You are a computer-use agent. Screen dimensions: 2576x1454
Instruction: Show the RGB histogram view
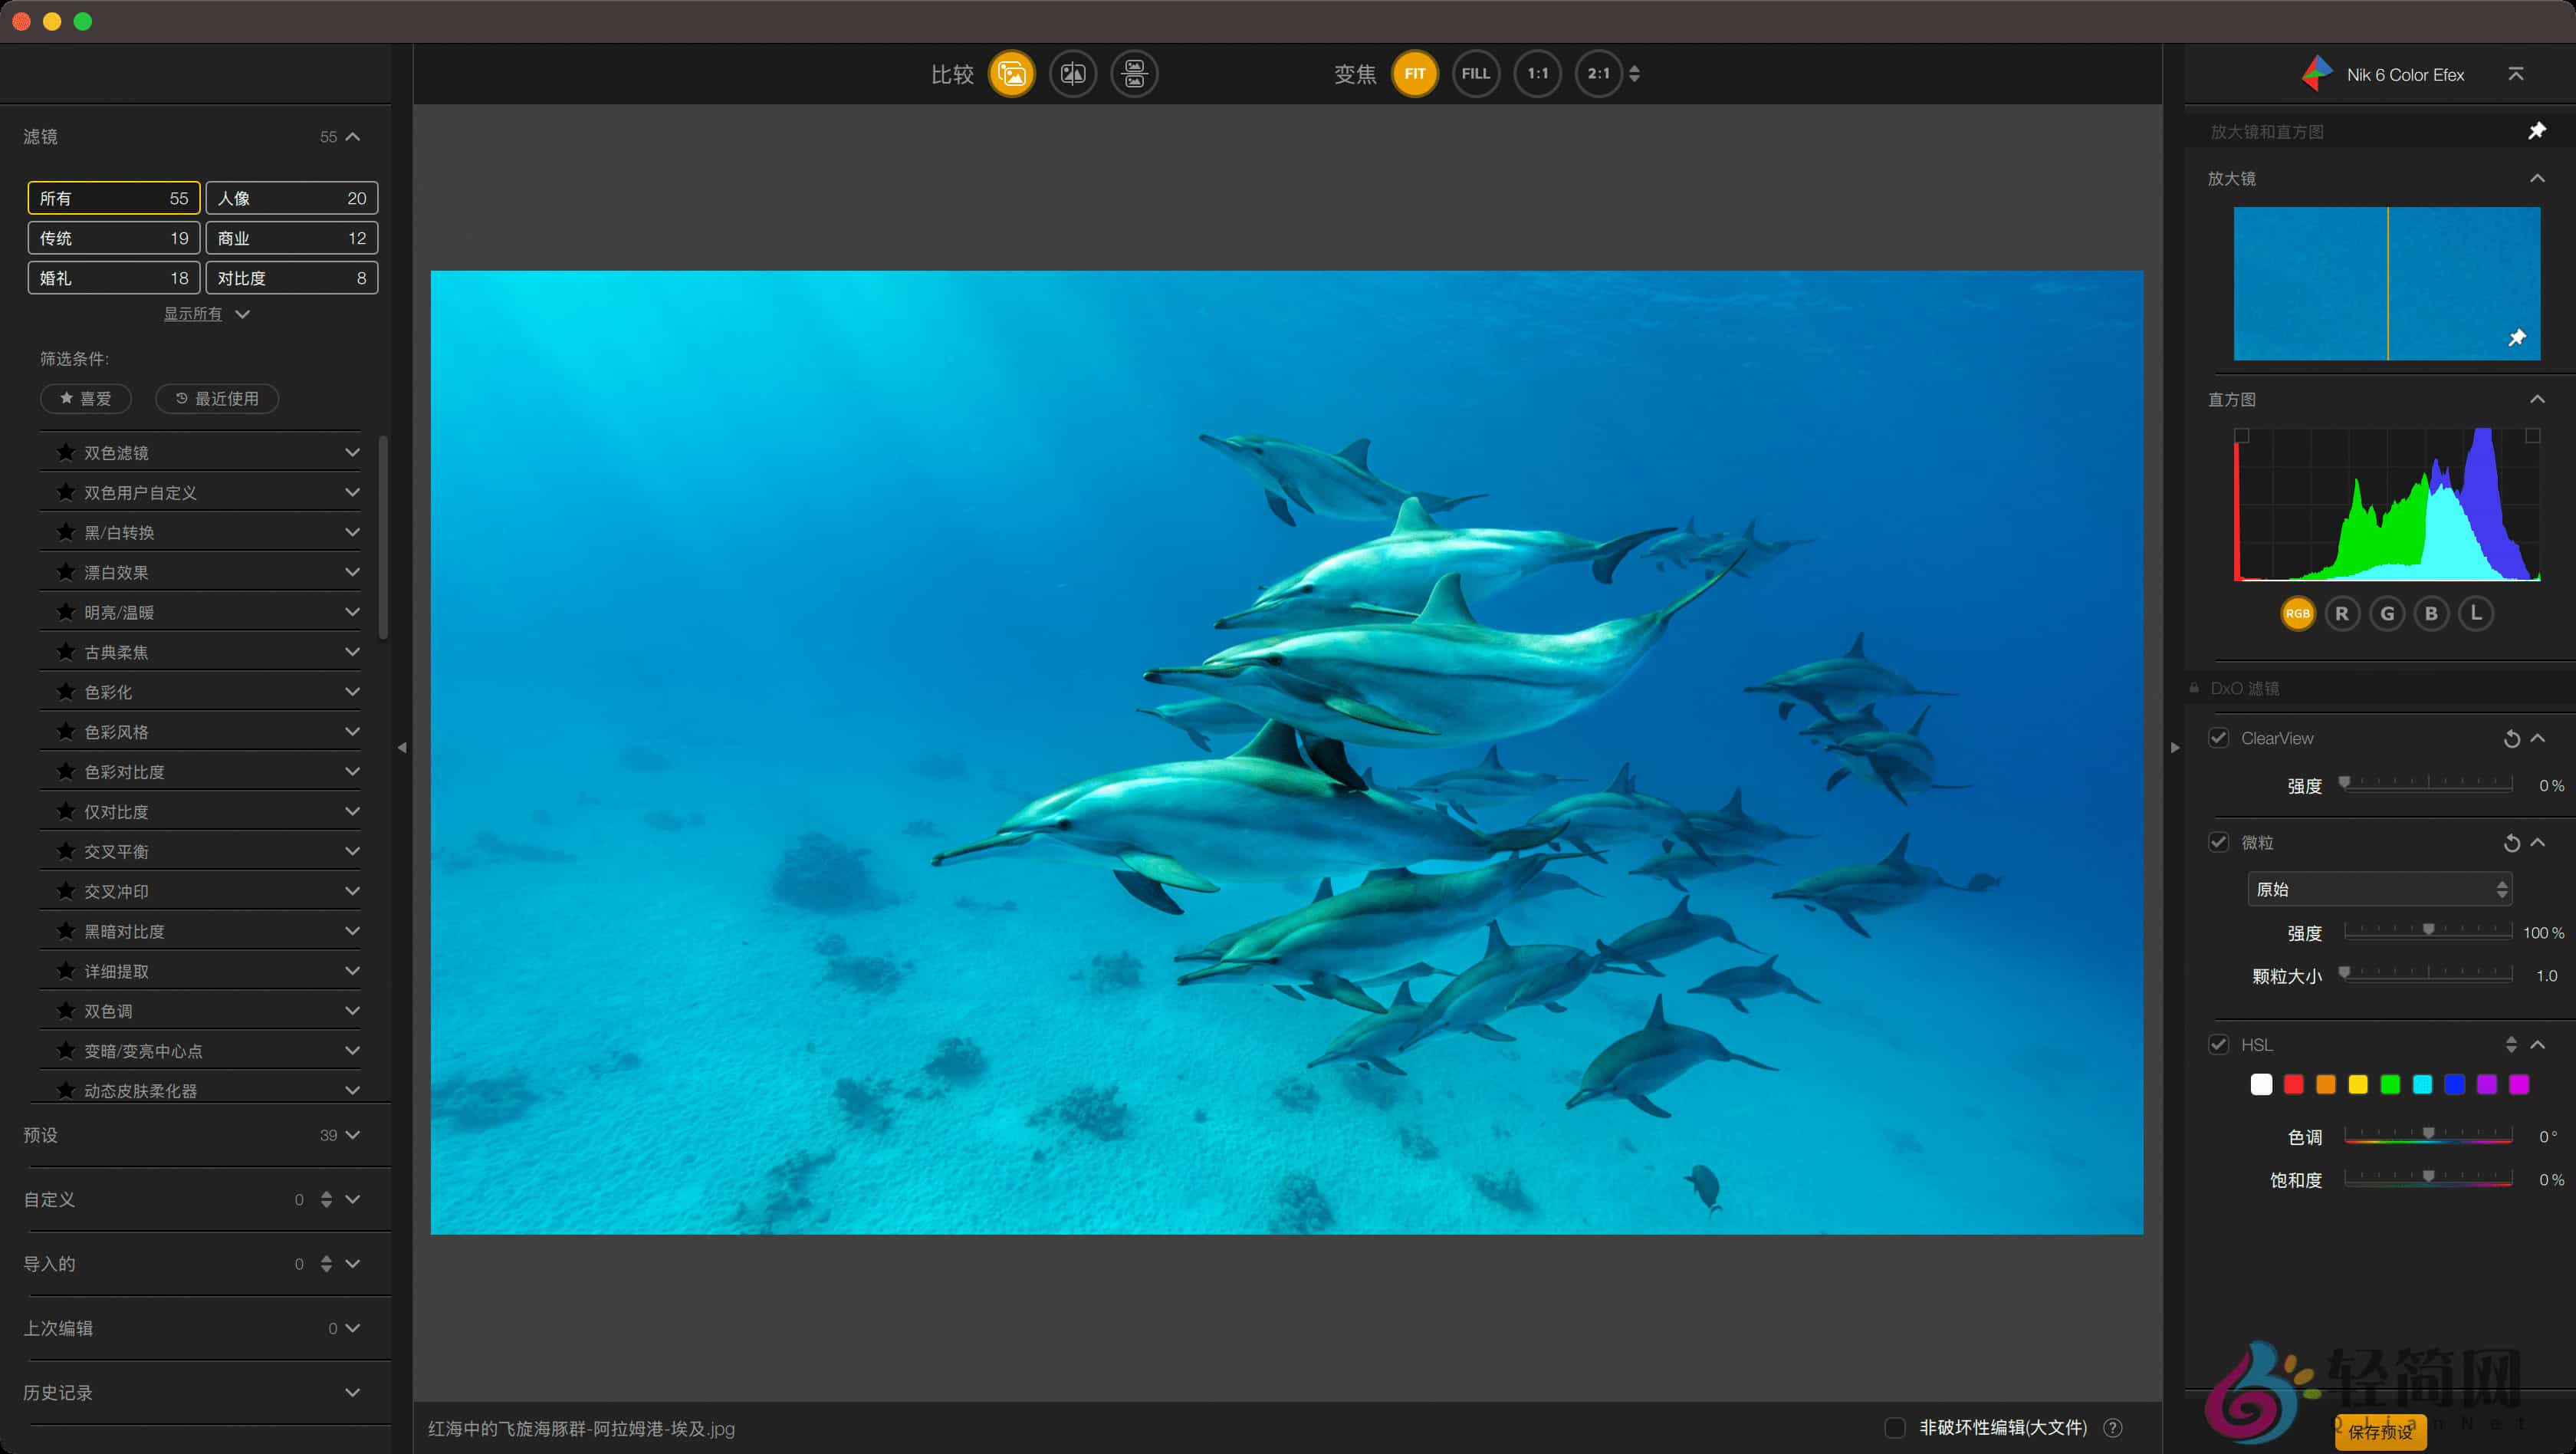pos(2297,613)
